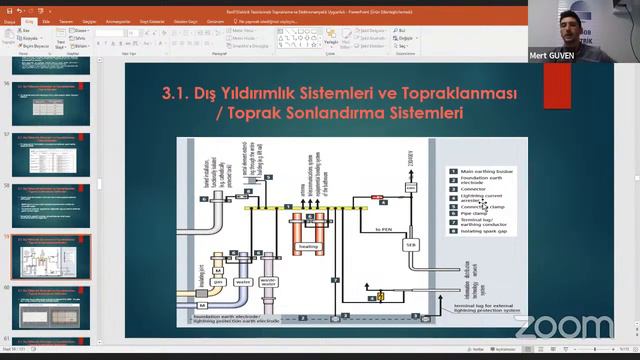This screenshot has height=360, width=640.
Task: Open the Görünüm ribbon tab
Action: pyautogui.click(x=215, y=22)
